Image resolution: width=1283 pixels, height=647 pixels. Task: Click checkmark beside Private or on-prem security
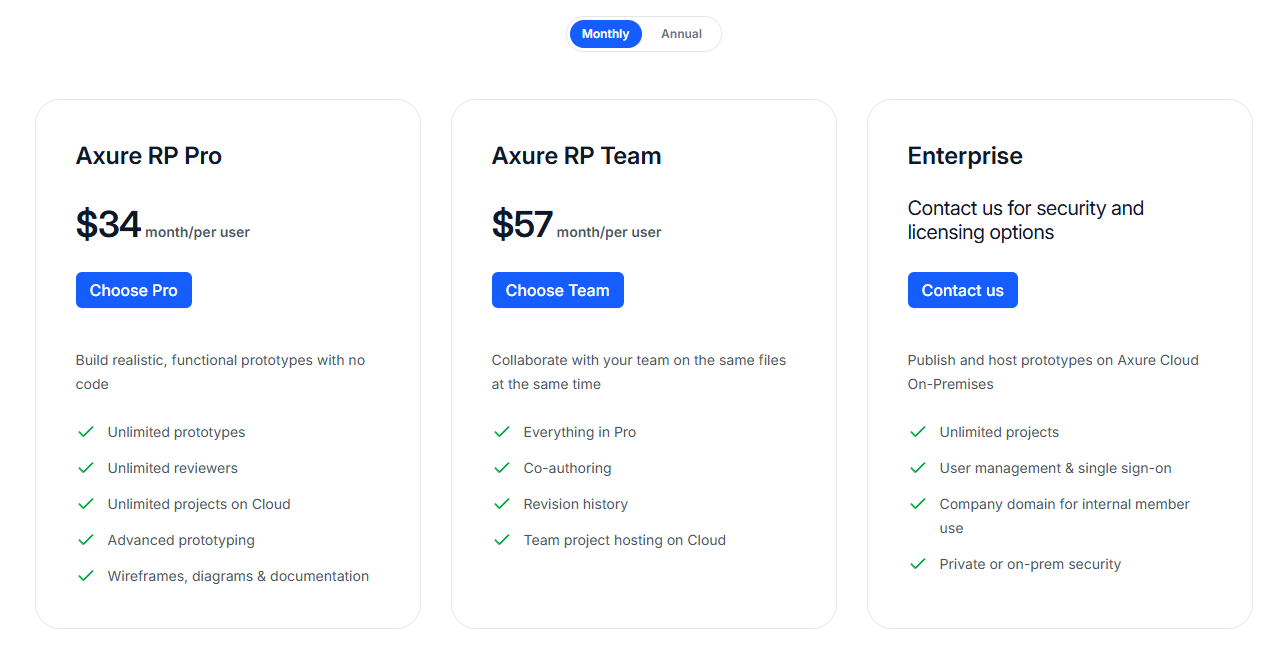pyautogui.click(x=918, y=564)
